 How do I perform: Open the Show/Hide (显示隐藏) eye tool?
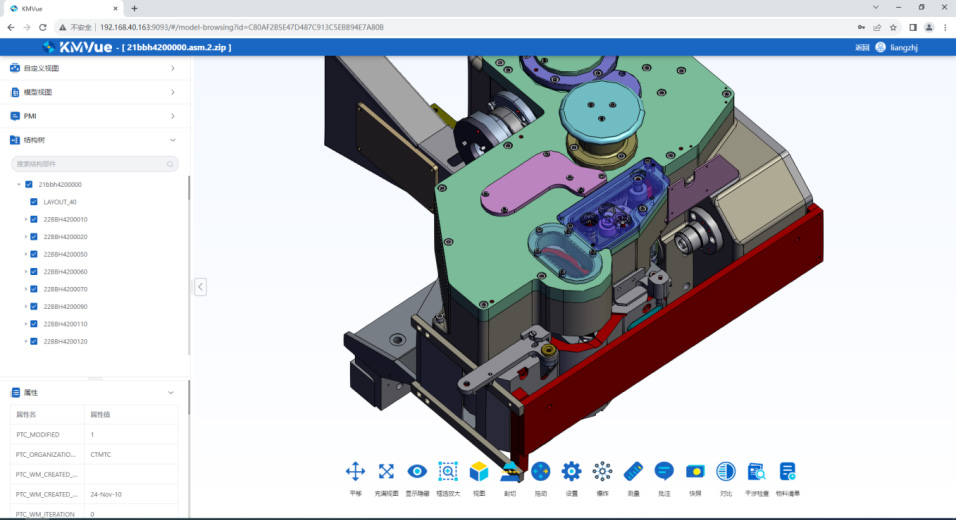point(417,471)
